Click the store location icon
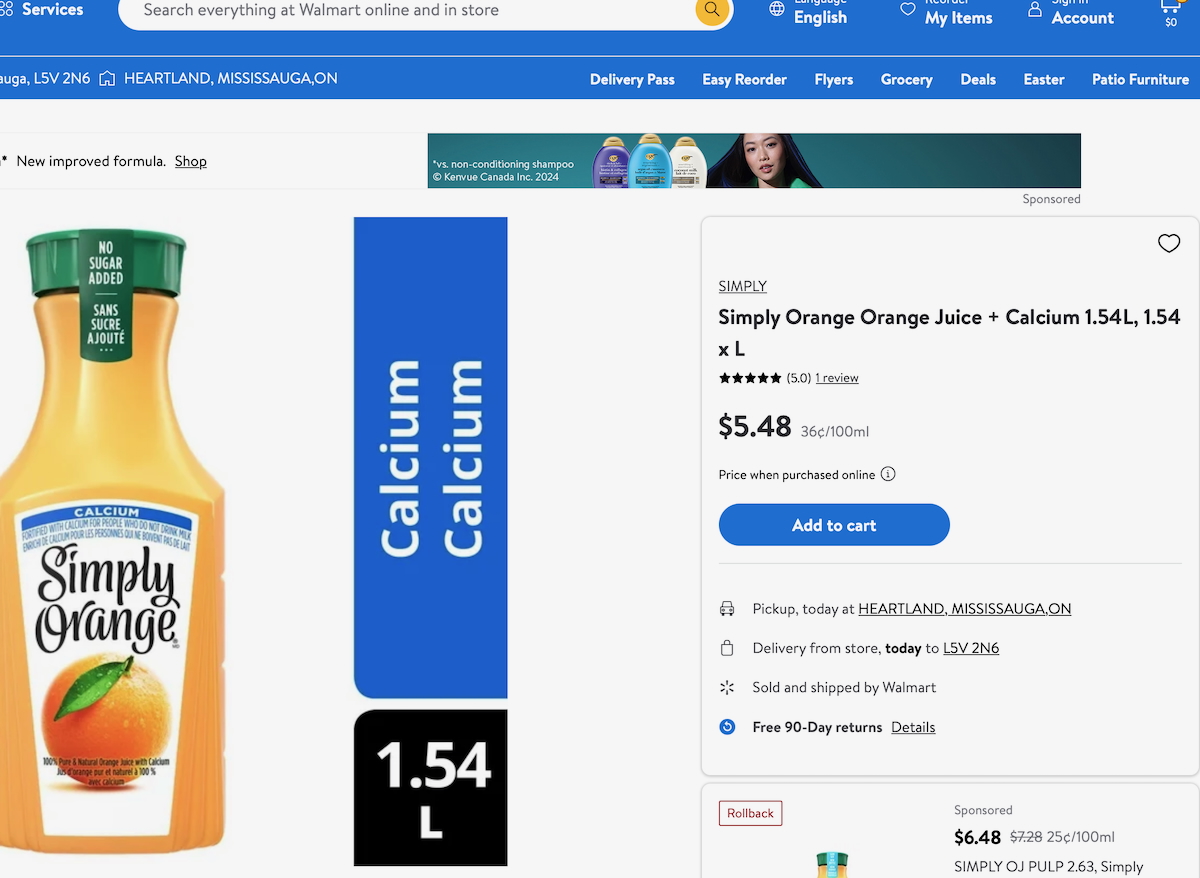Screen dimensions: 1200x878 point(107,78)
